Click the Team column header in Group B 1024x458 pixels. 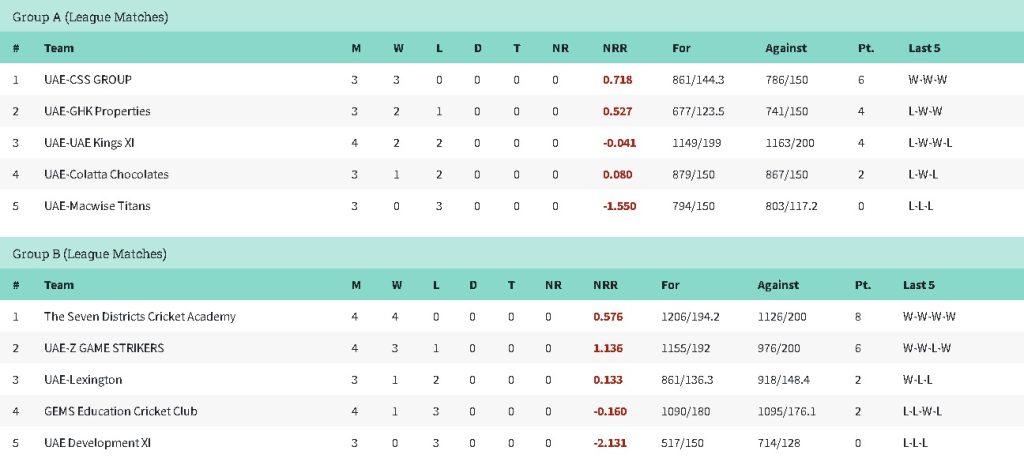coord(59,285)
